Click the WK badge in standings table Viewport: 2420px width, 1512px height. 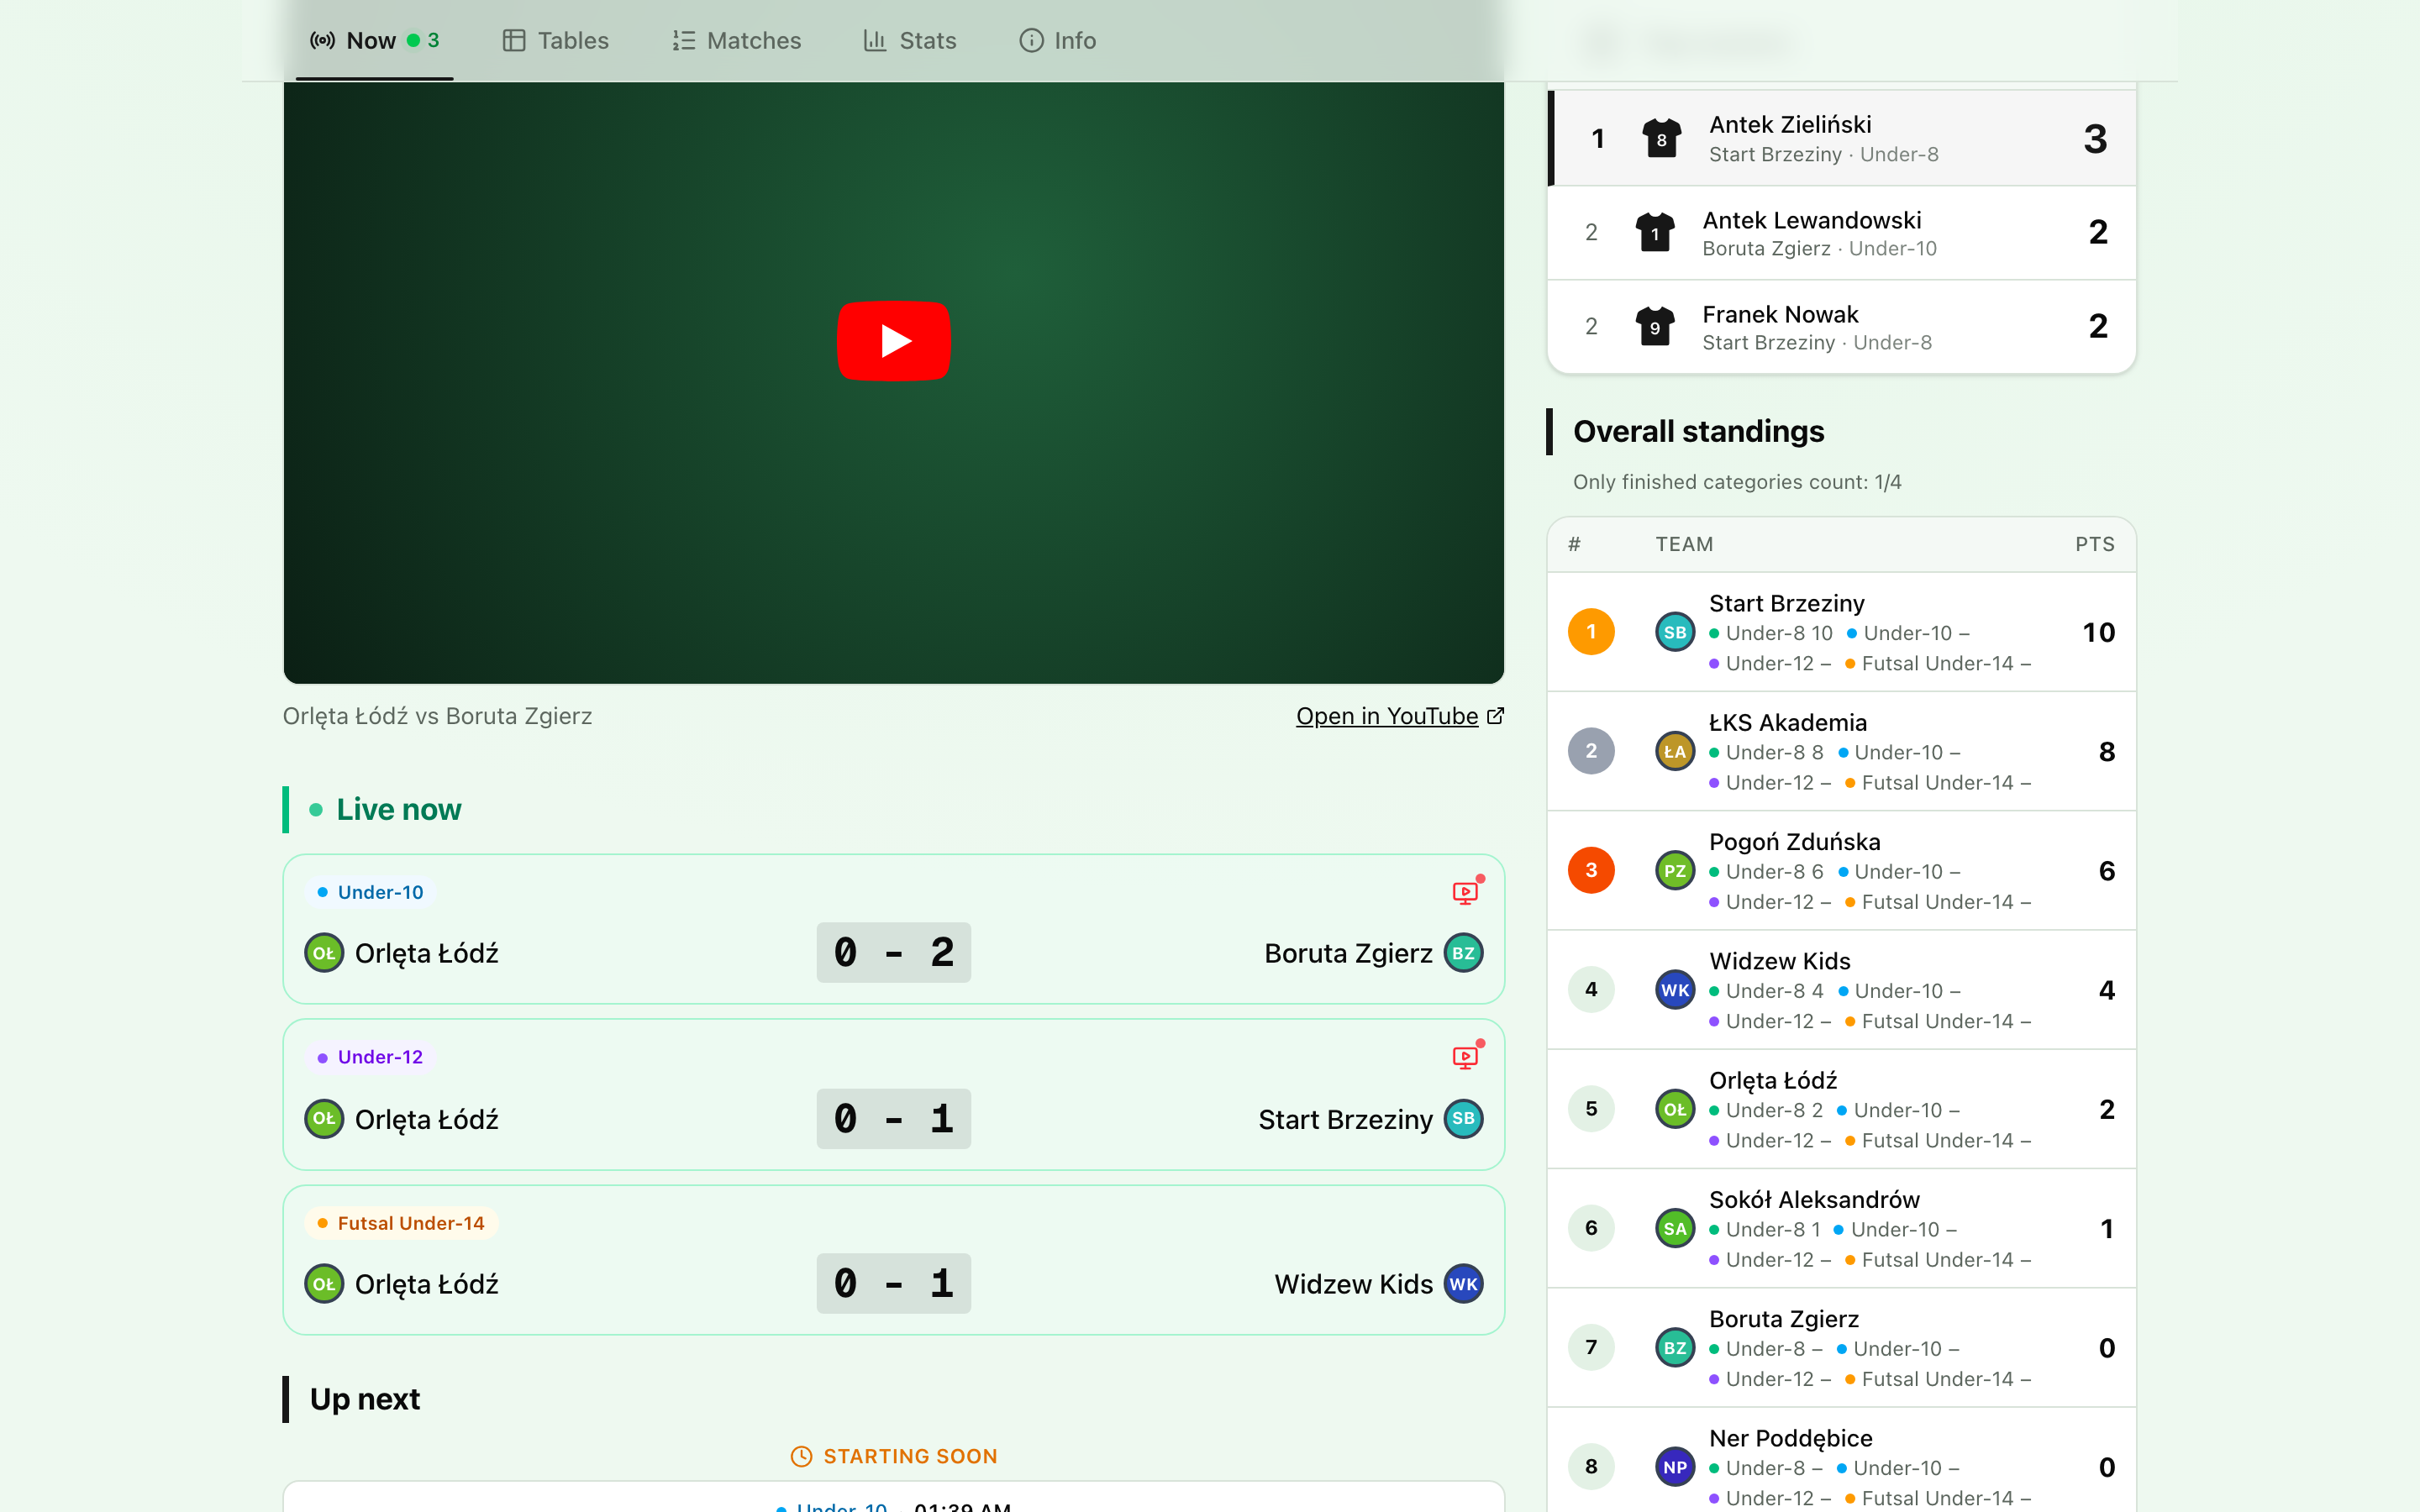point(1675,990)
